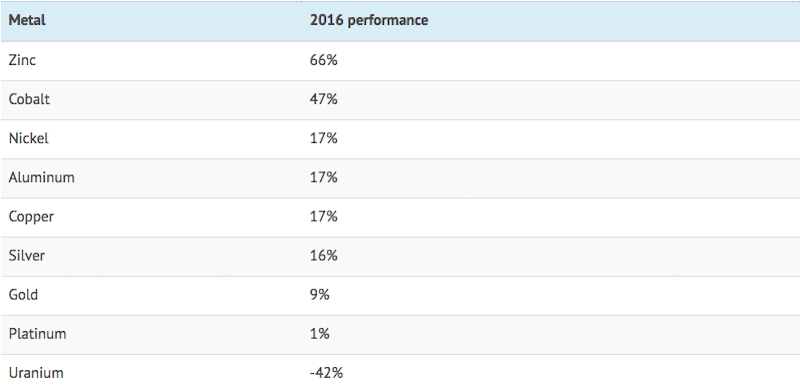Click the Nickel metal cell
Viewport: 800px width, 389px height.
pos(29,138)
